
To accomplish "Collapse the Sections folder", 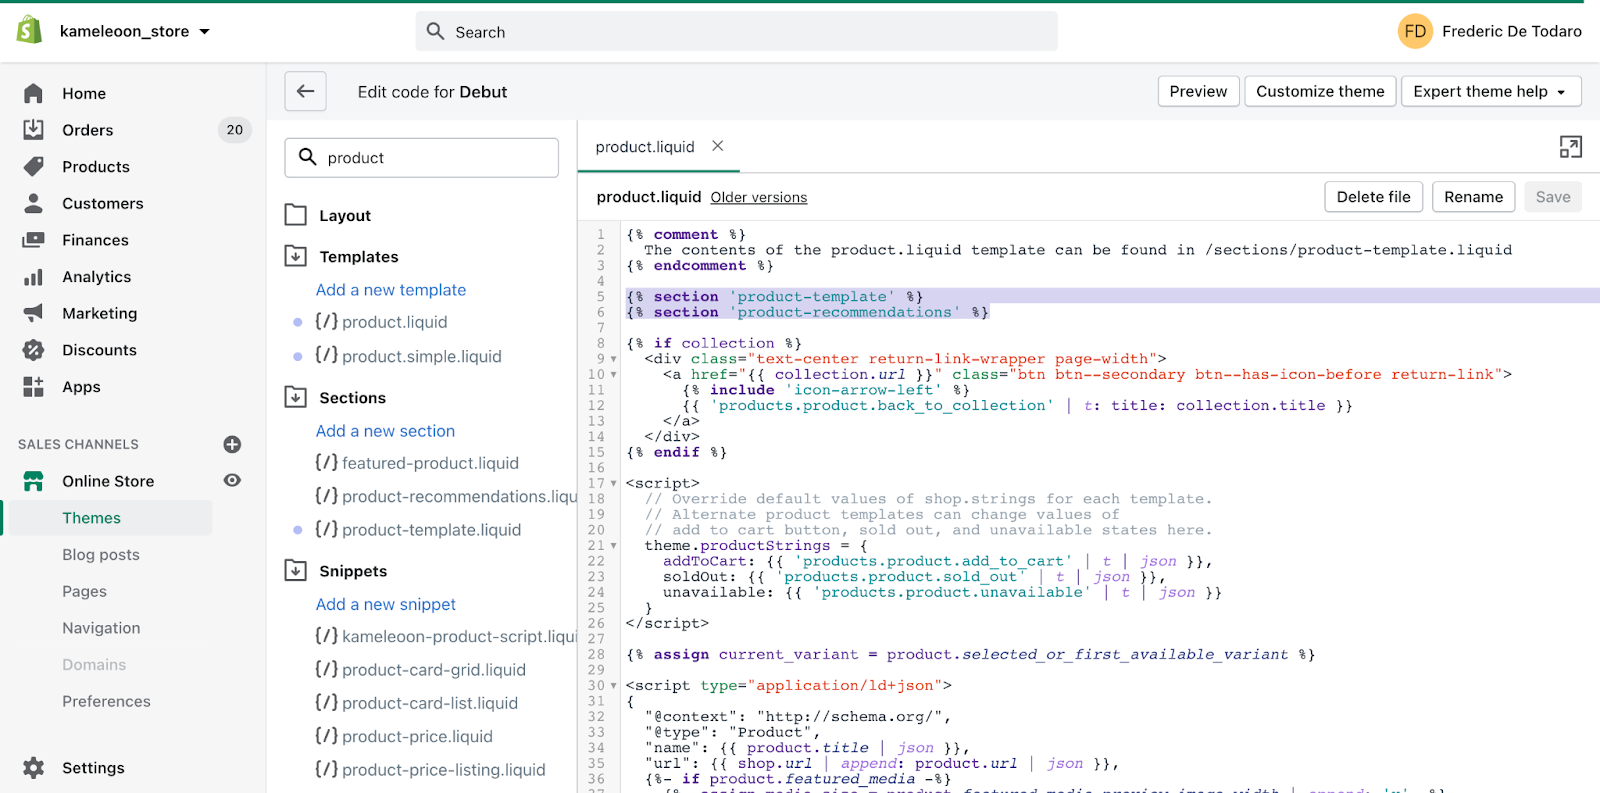I will 296,397.
